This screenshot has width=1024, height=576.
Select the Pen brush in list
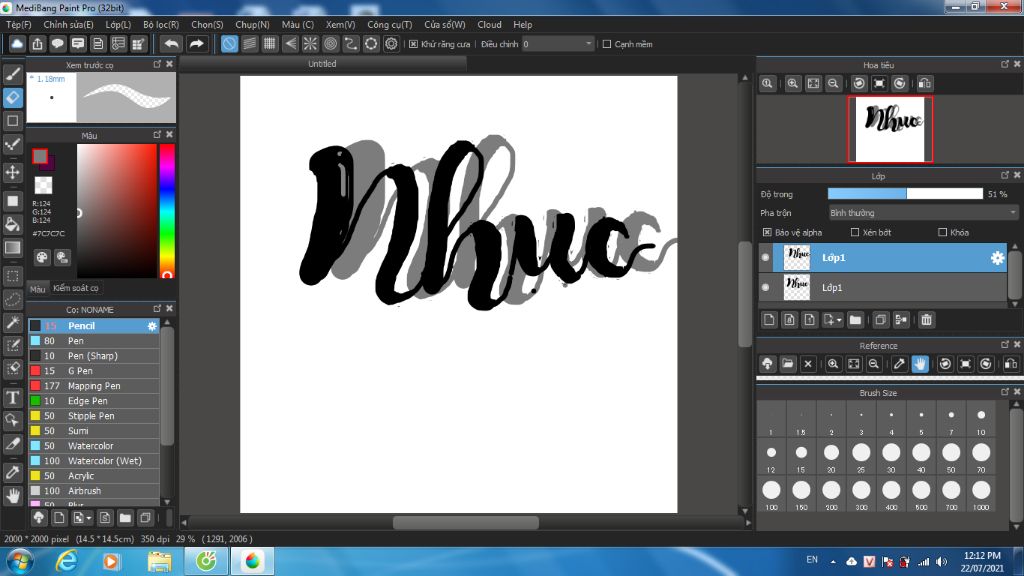(94, 341)
